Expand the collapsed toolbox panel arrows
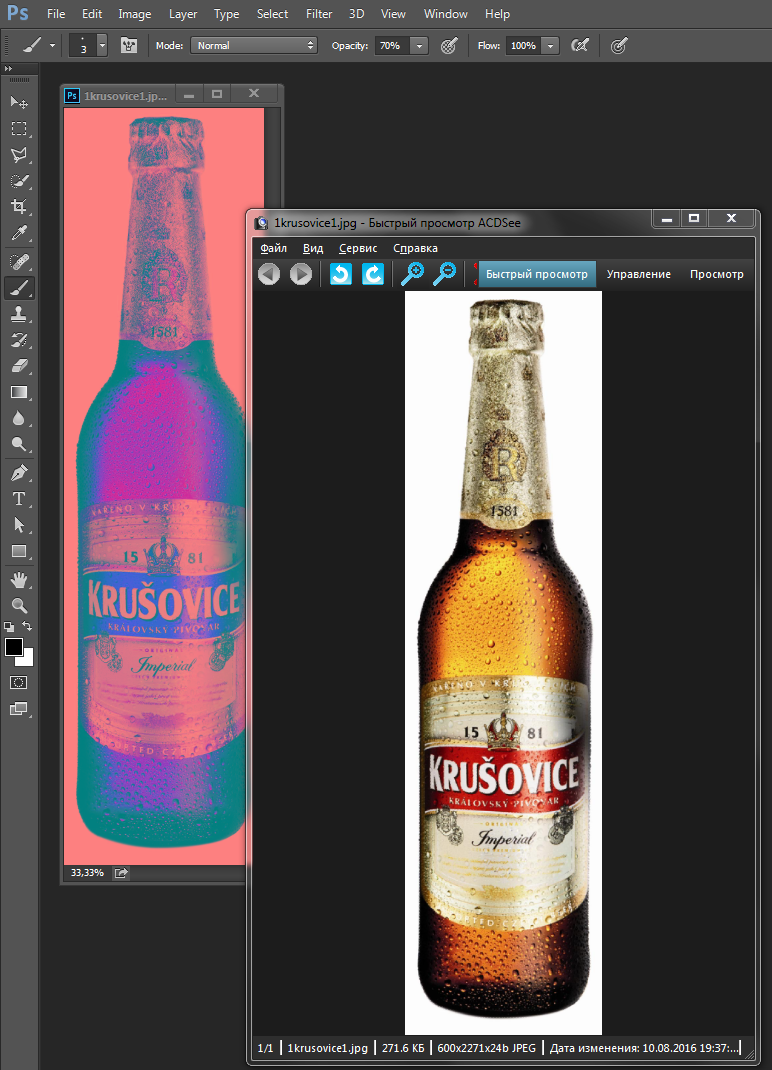Screen dimensions: 772x1070 pyautogui.click(x=8, y=69)
